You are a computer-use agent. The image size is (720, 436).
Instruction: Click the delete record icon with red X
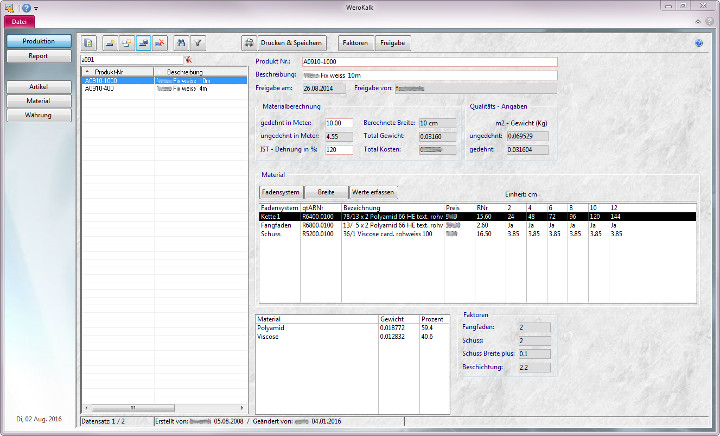(x=160, y=43)
